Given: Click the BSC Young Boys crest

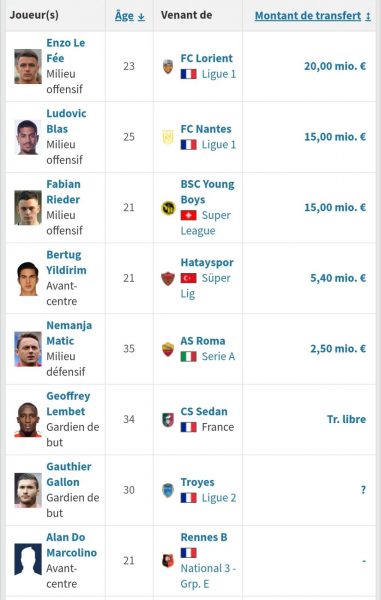Looking at the screenshot, I should (x=168, y=208).
